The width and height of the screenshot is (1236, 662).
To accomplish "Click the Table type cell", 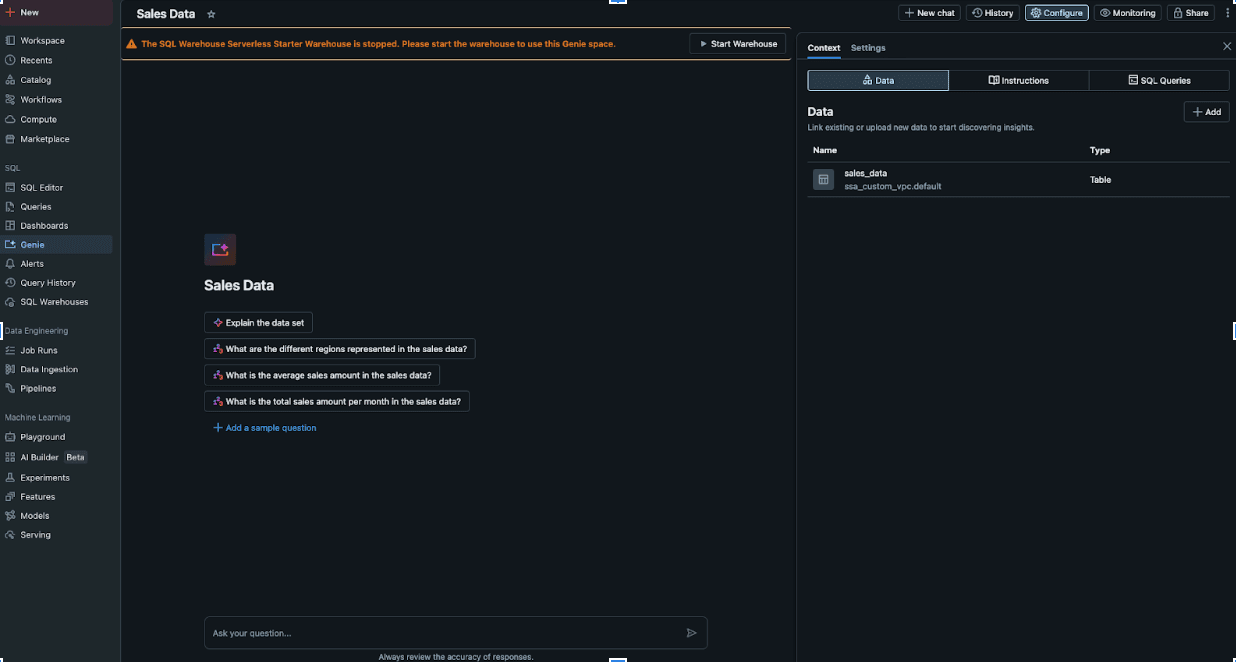I will [1100, 180].
